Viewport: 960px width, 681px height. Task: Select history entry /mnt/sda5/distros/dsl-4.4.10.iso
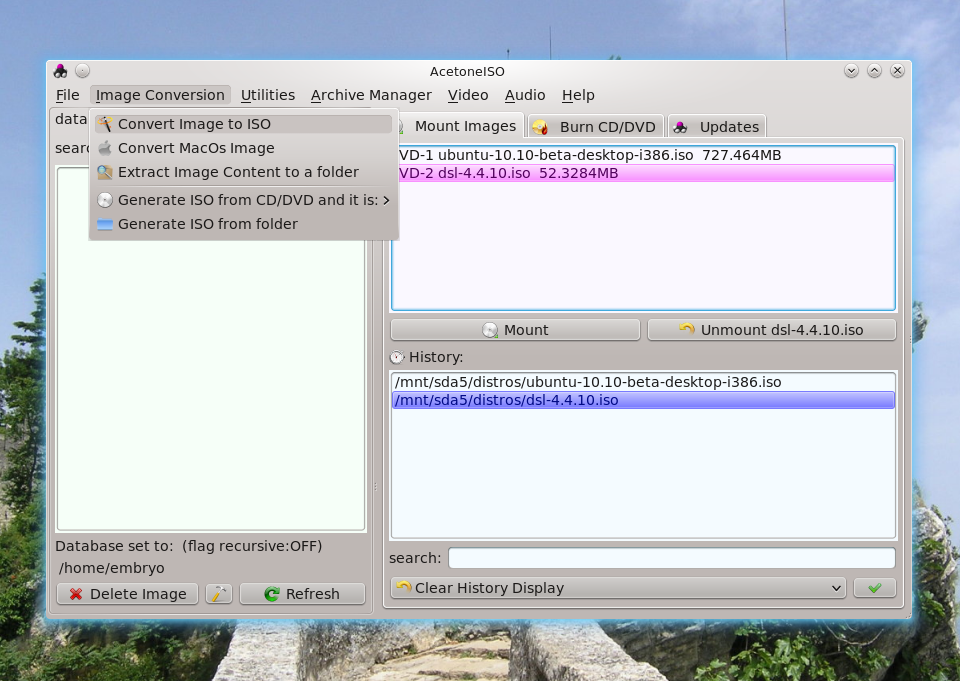click(x=643, y=400)
